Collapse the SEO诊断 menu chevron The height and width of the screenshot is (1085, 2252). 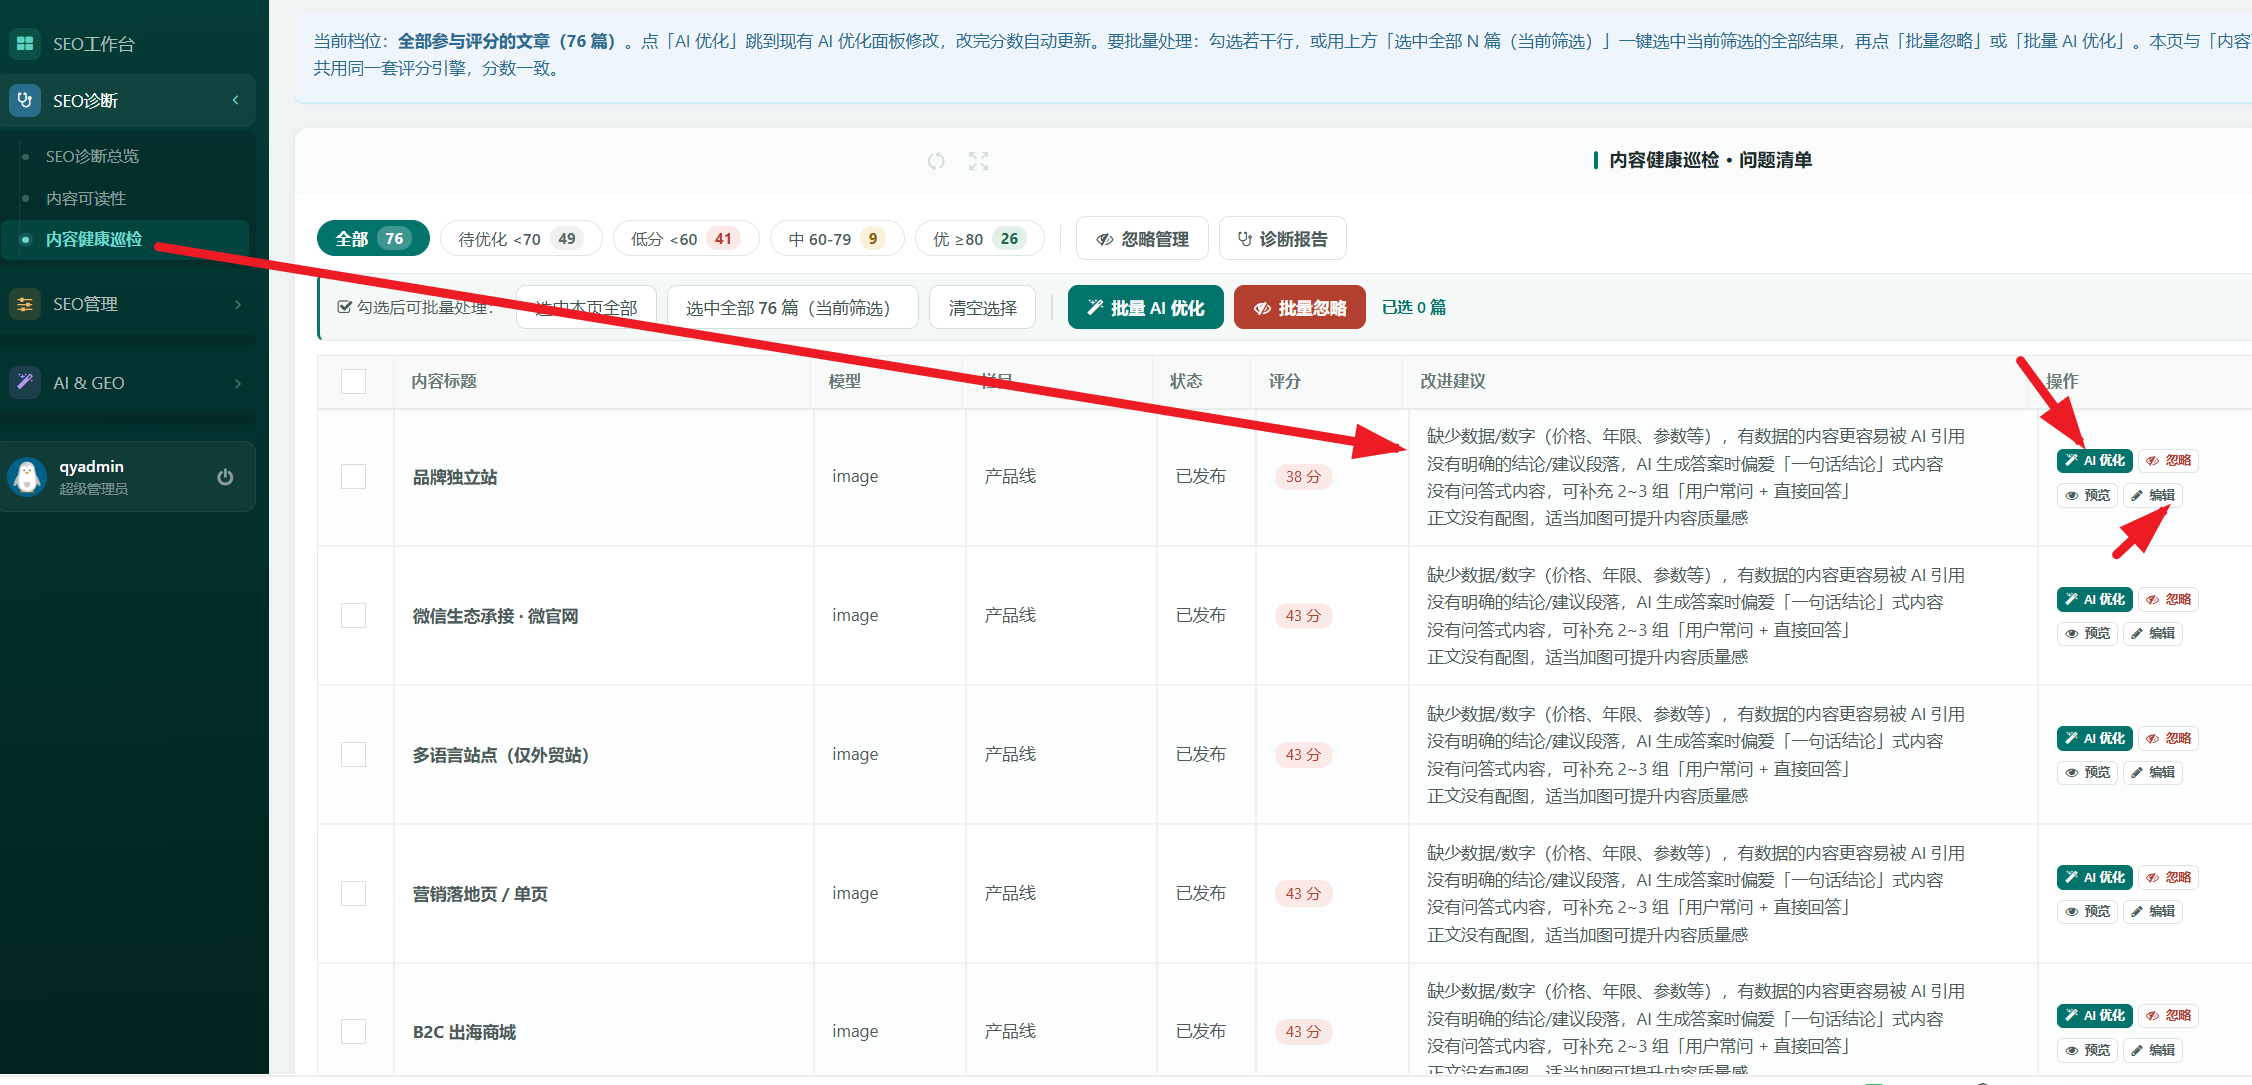pyautogui.click(x=236, y=100)
